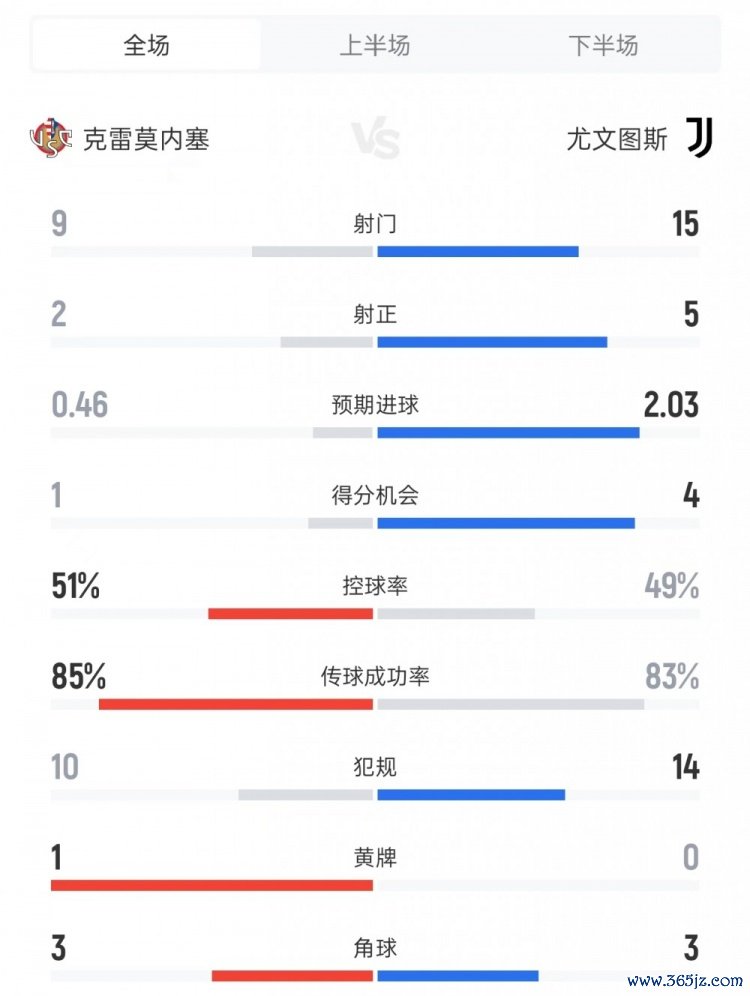Click Juventus' 2.03 expected goals value
Screen dimensions: 750x996
(671, 405)
